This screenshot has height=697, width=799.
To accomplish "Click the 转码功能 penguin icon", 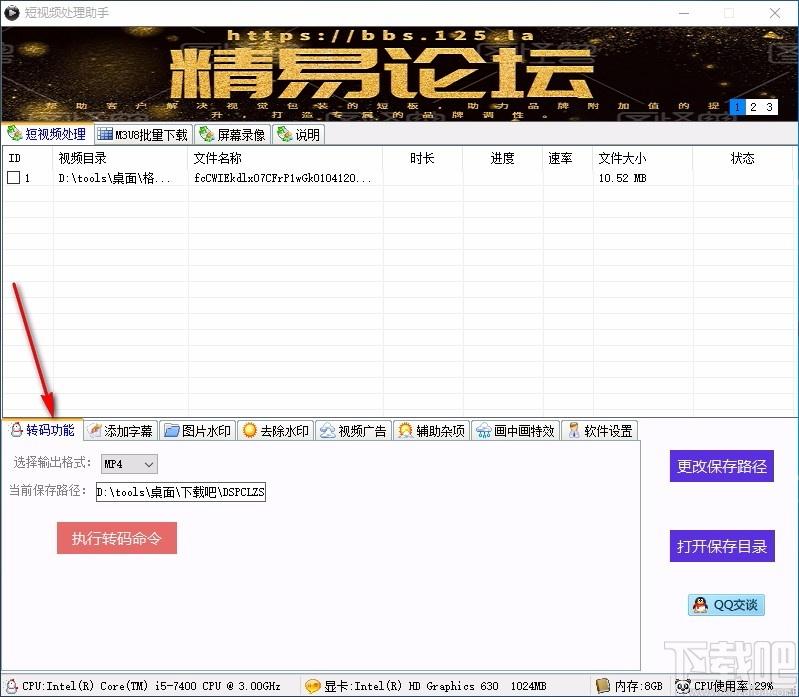I will pos(16,430).
